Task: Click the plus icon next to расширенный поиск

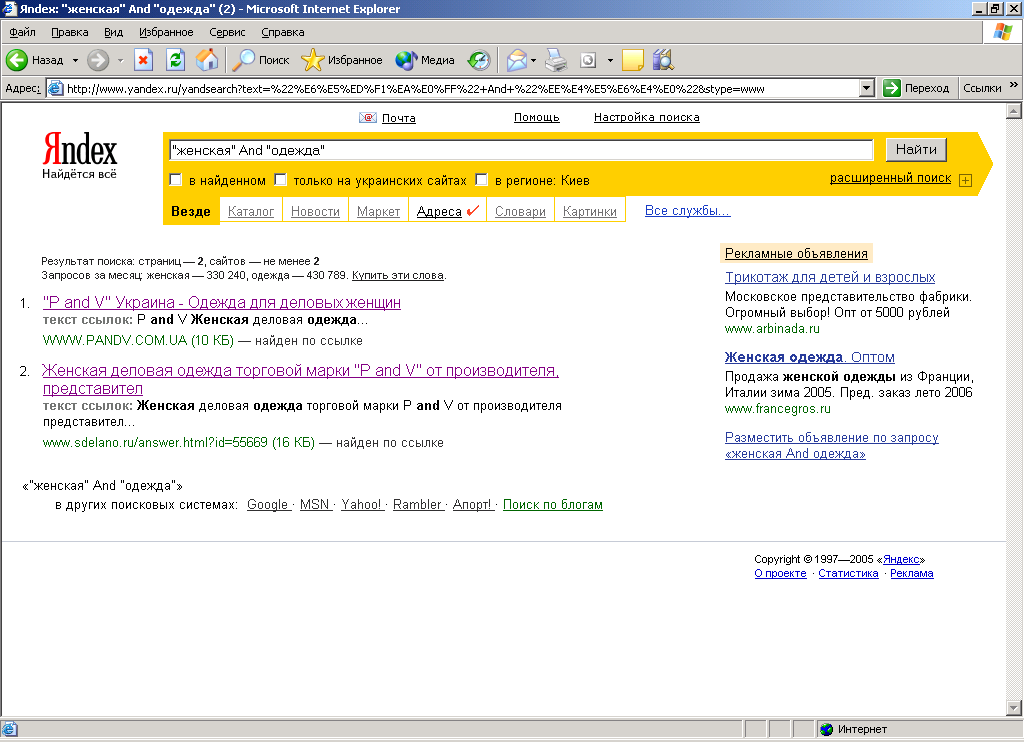Action: pyautogui.click(x=965, y=180)
